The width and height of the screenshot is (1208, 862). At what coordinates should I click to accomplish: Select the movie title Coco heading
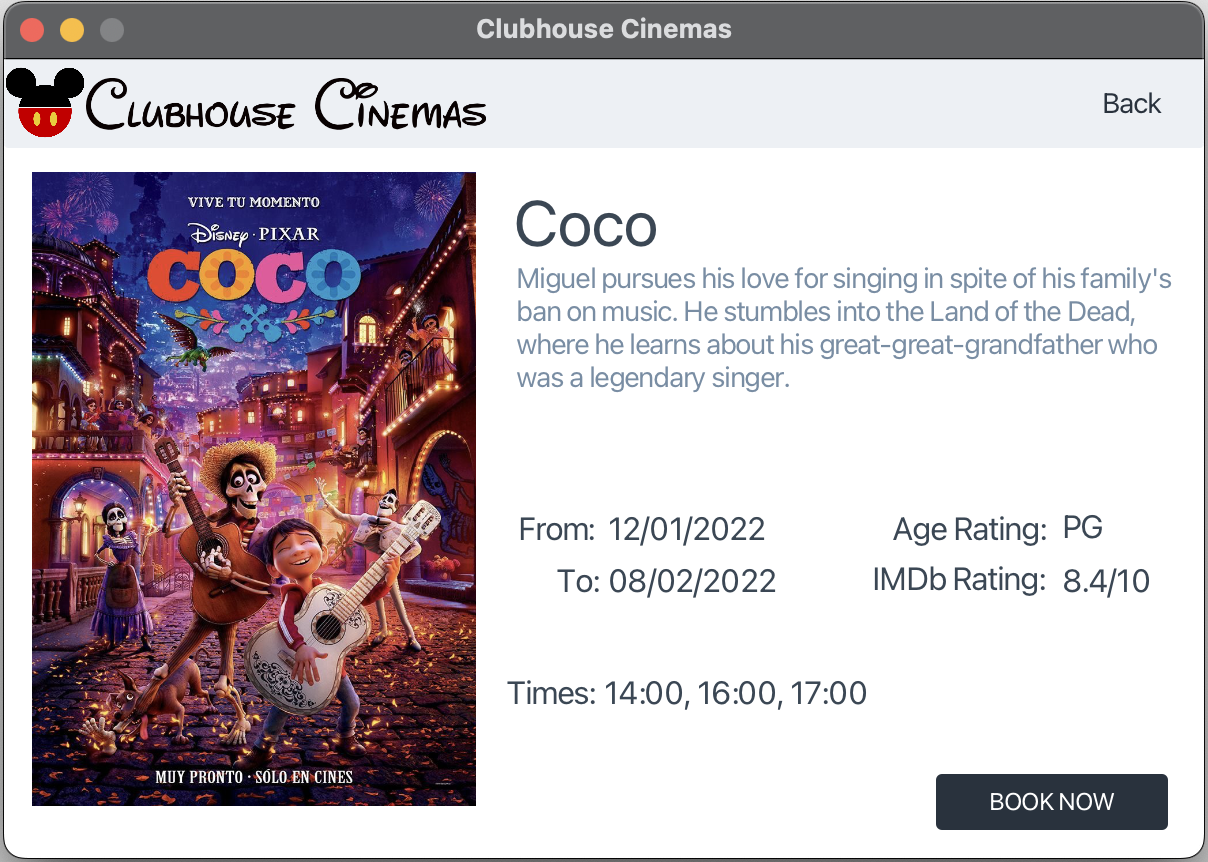click(x=585, y=226)
